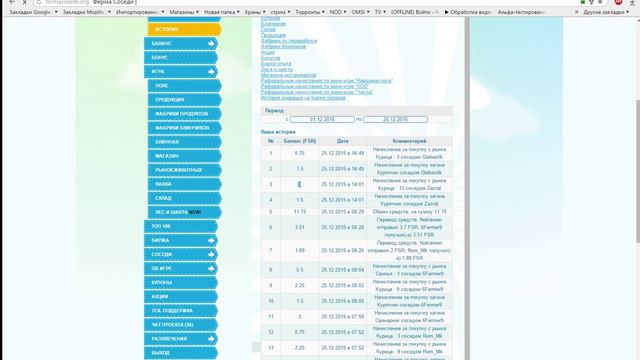Viewport: 640px width, 360px height.
Task: Expand the БИРЖА menu arrow
Action: click(211, 240)
